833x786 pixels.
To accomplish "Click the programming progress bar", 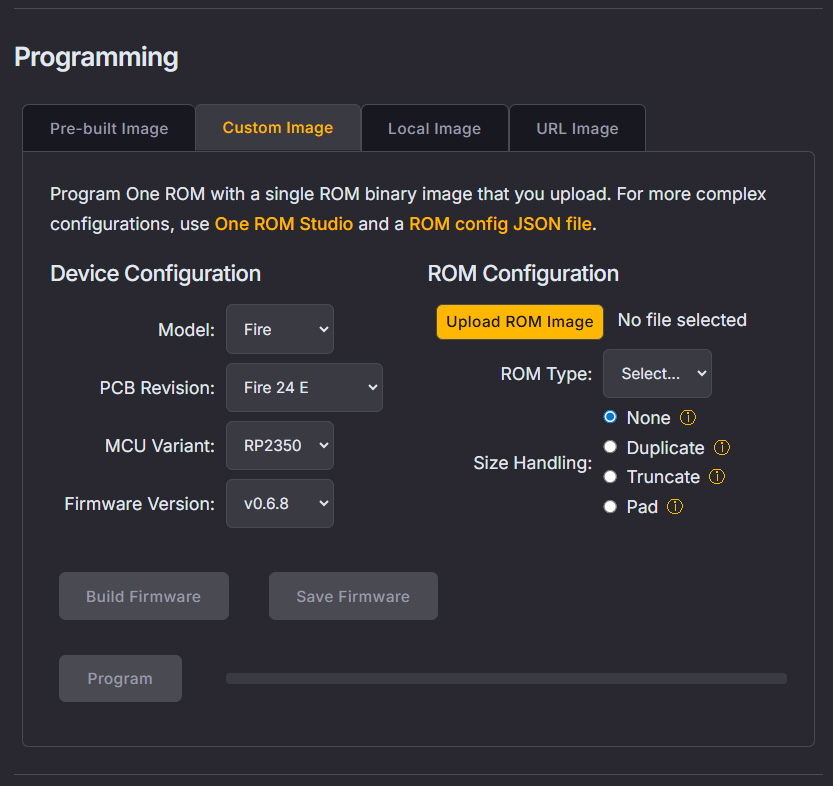I will pos(506,678).
